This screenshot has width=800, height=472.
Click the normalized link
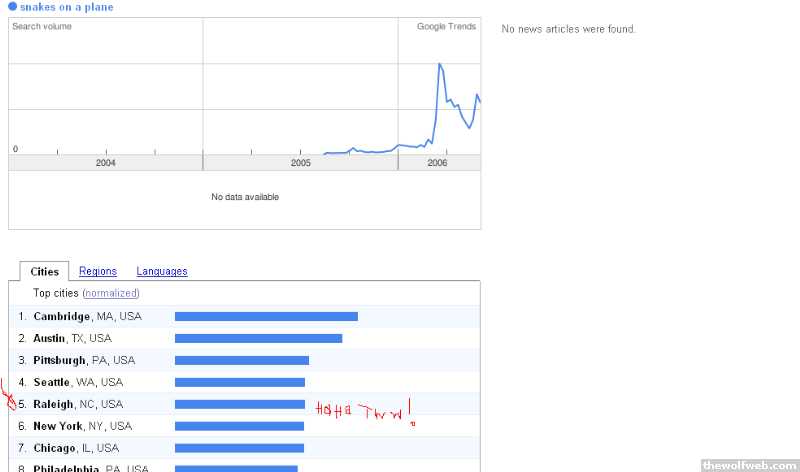111,293
